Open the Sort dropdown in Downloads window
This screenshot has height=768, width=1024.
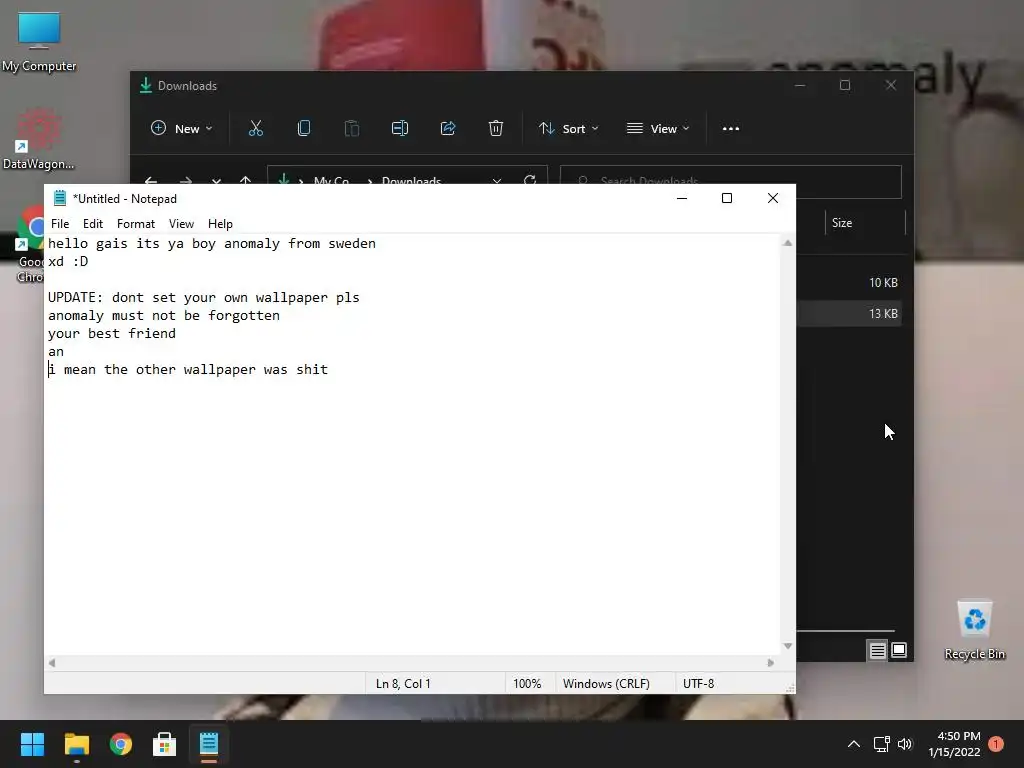pyautogui.click(x=568, y=129)
